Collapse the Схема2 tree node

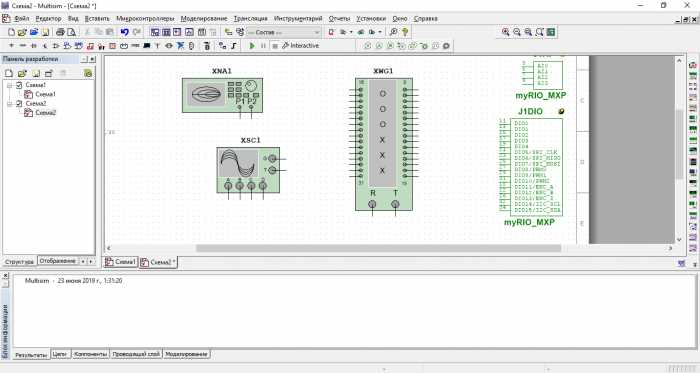pos(9,104)
